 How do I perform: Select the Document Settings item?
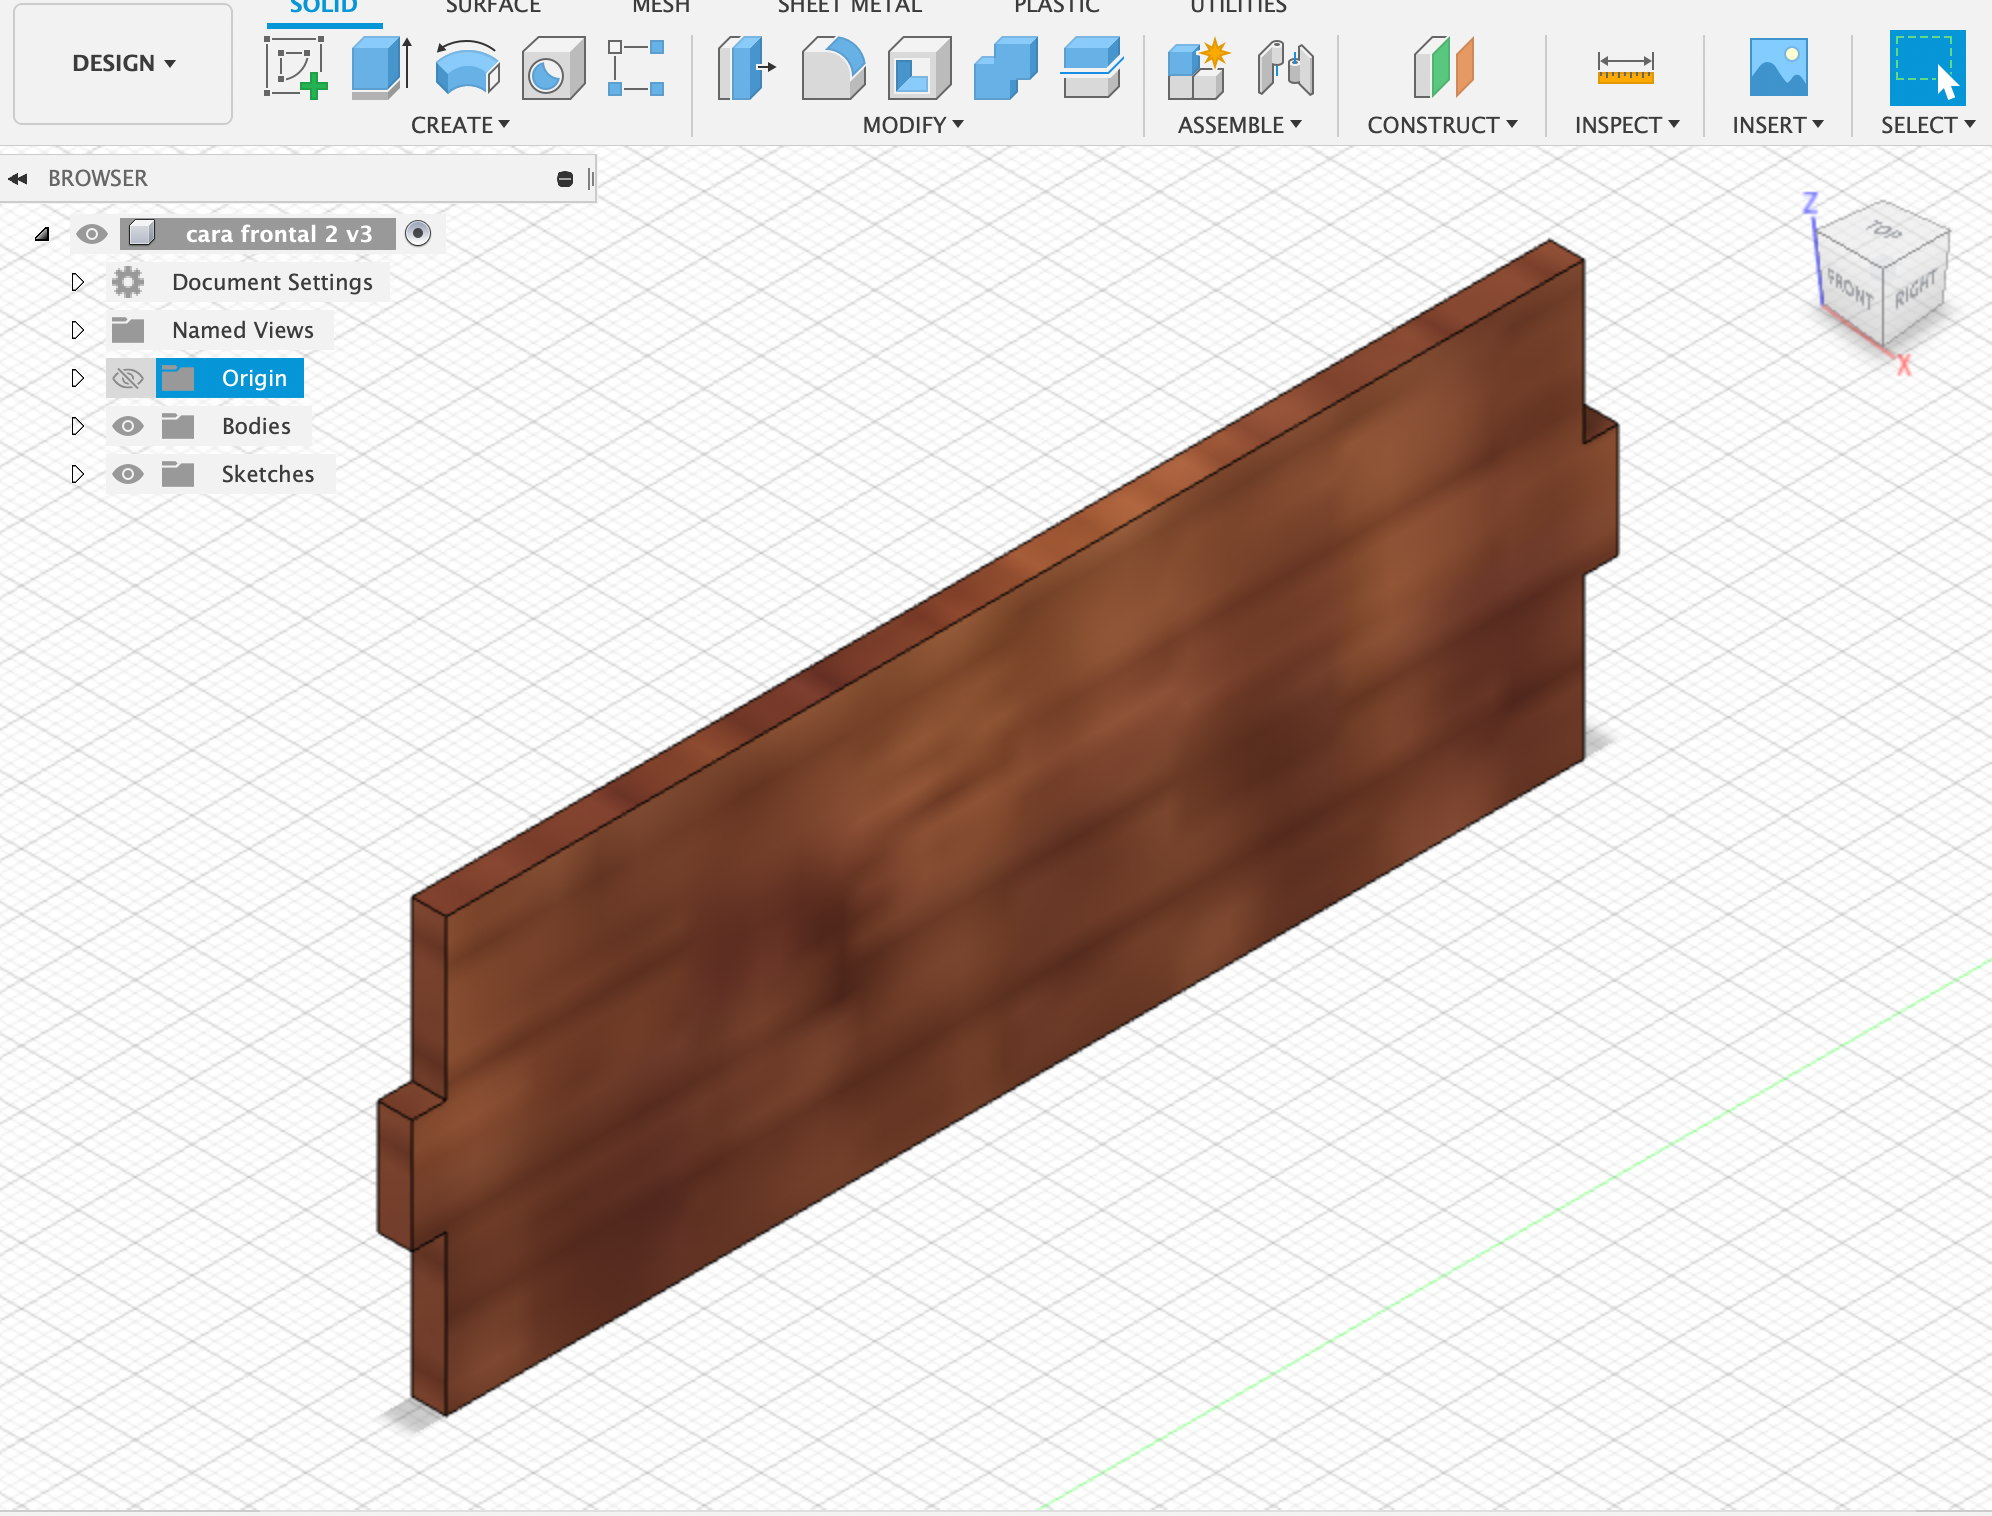[272, 282]
